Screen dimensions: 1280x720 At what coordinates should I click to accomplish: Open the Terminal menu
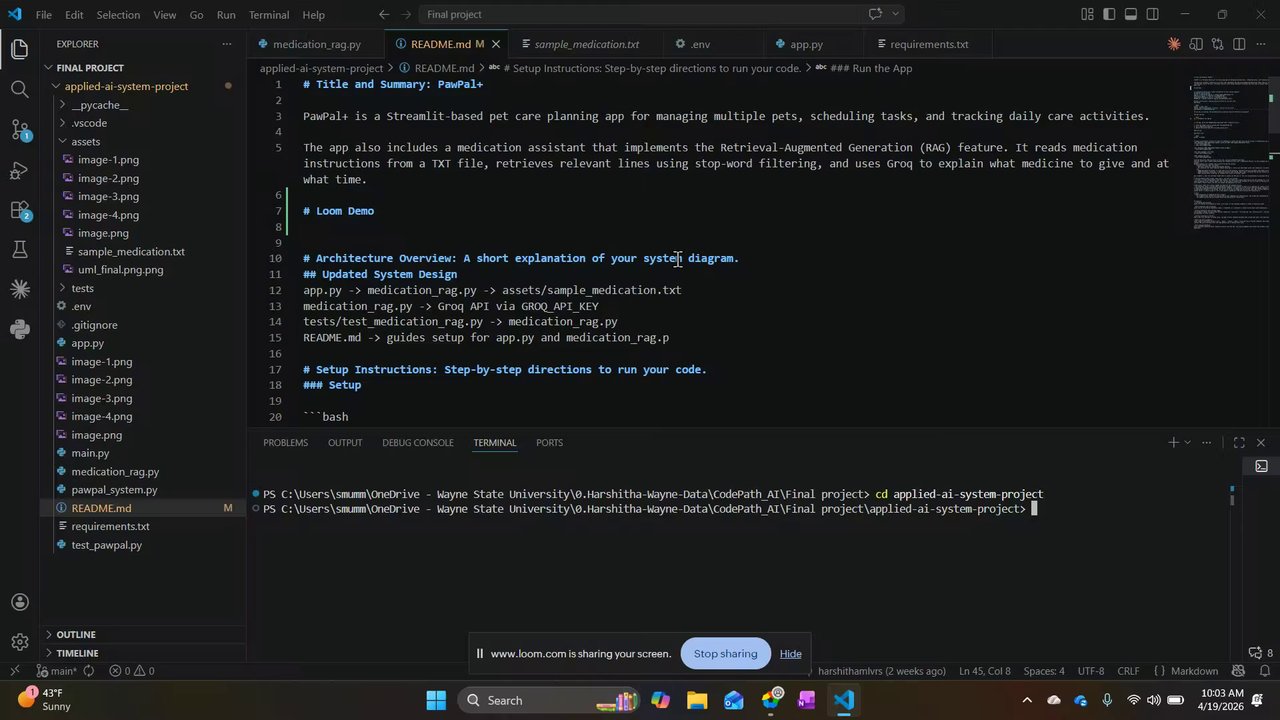pos(269,15)
